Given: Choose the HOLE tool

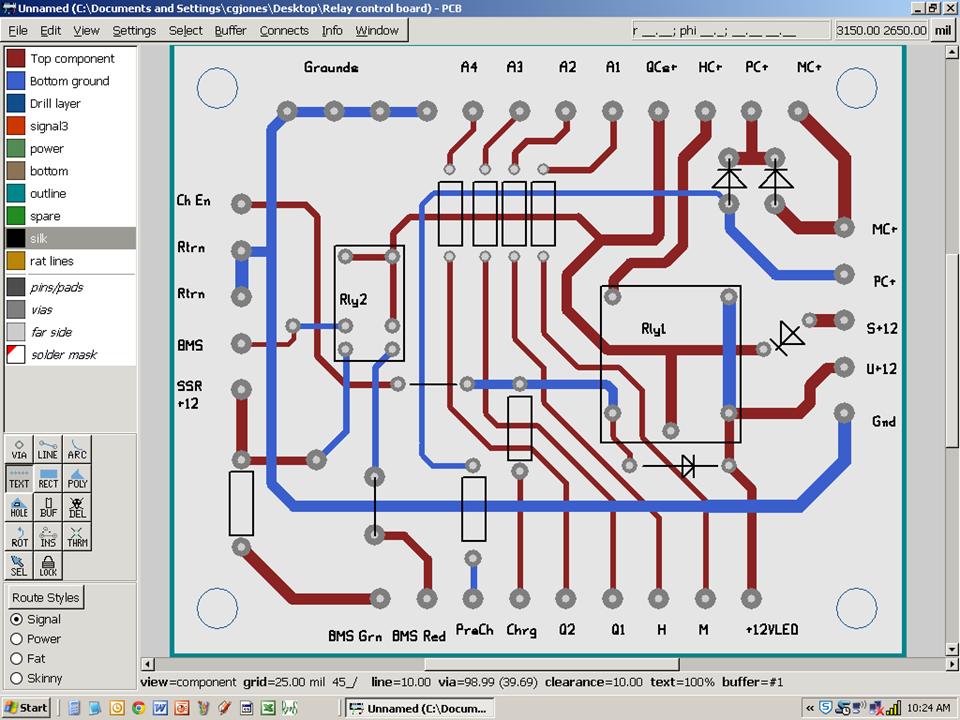Looking at the screenshot, I should pos(19,507).
